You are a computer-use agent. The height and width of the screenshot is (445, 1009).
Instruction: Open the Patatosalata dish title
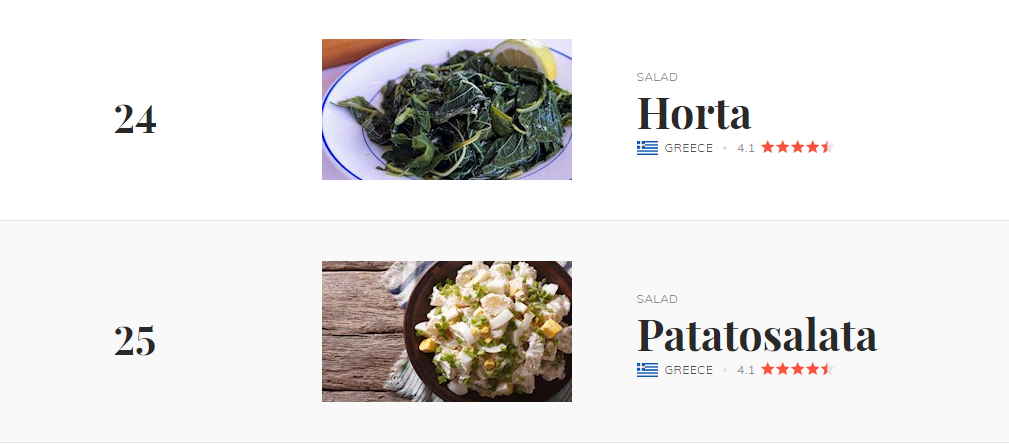(x=757, y=335)
